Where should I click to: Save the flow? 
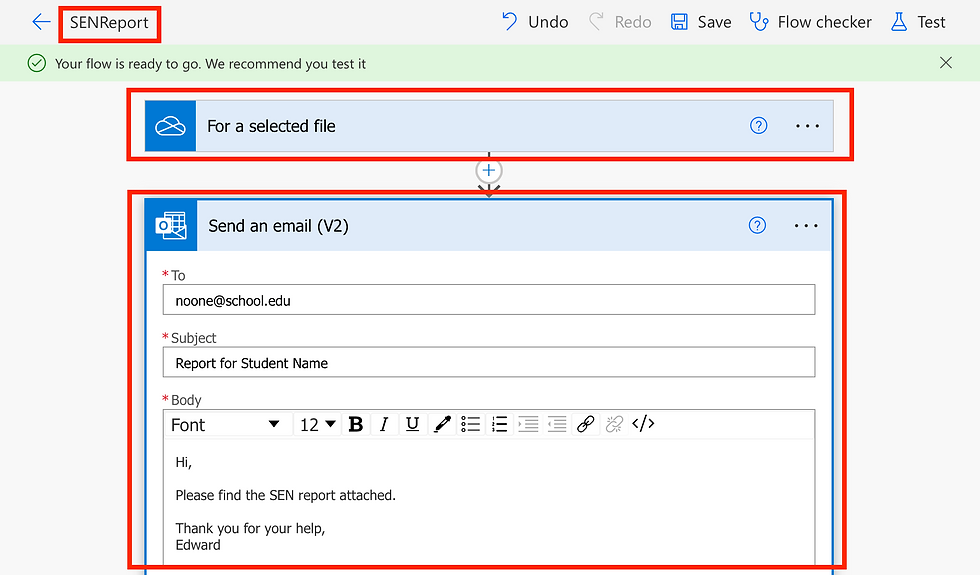coord(701,22)
